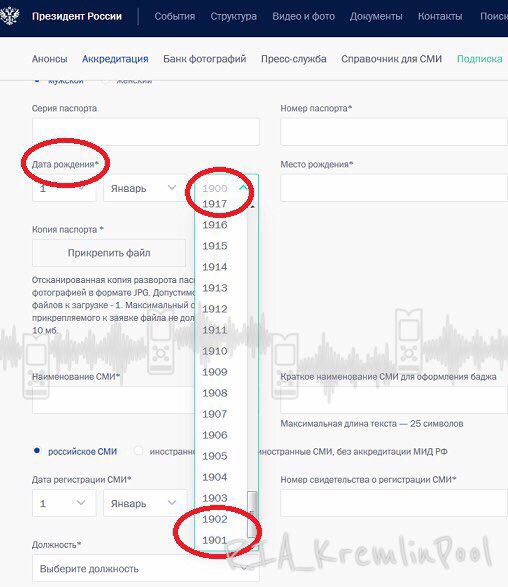
Task: Open Президент России home link
Action: (77, 16)
